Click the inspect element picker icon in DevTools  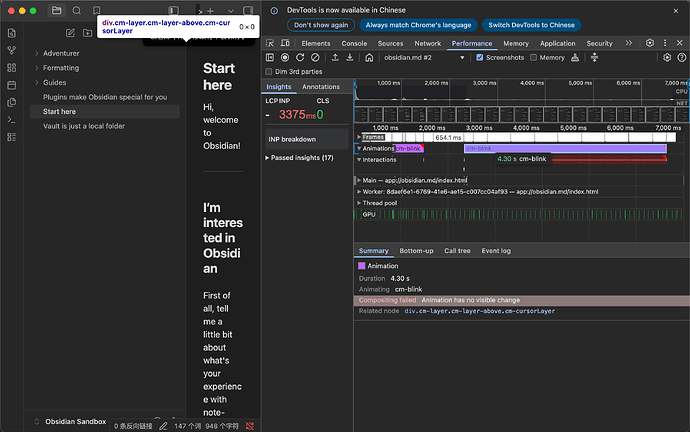(x=270, y=43)
